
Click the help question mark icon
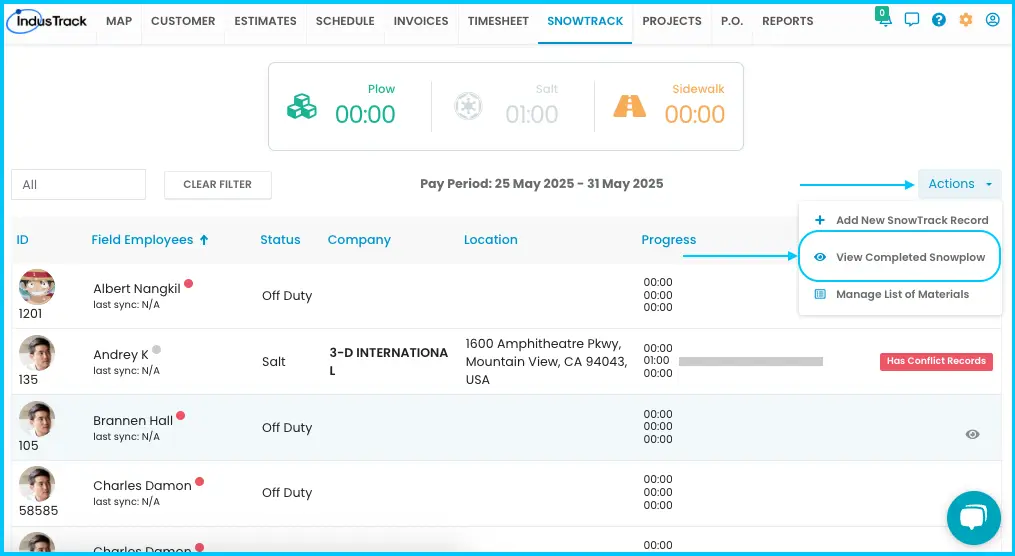(939, 20)
